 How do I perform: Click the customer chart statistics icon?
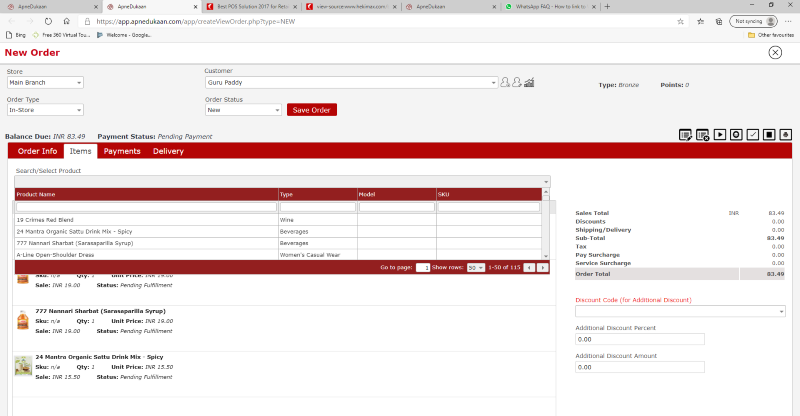(529, 83)
